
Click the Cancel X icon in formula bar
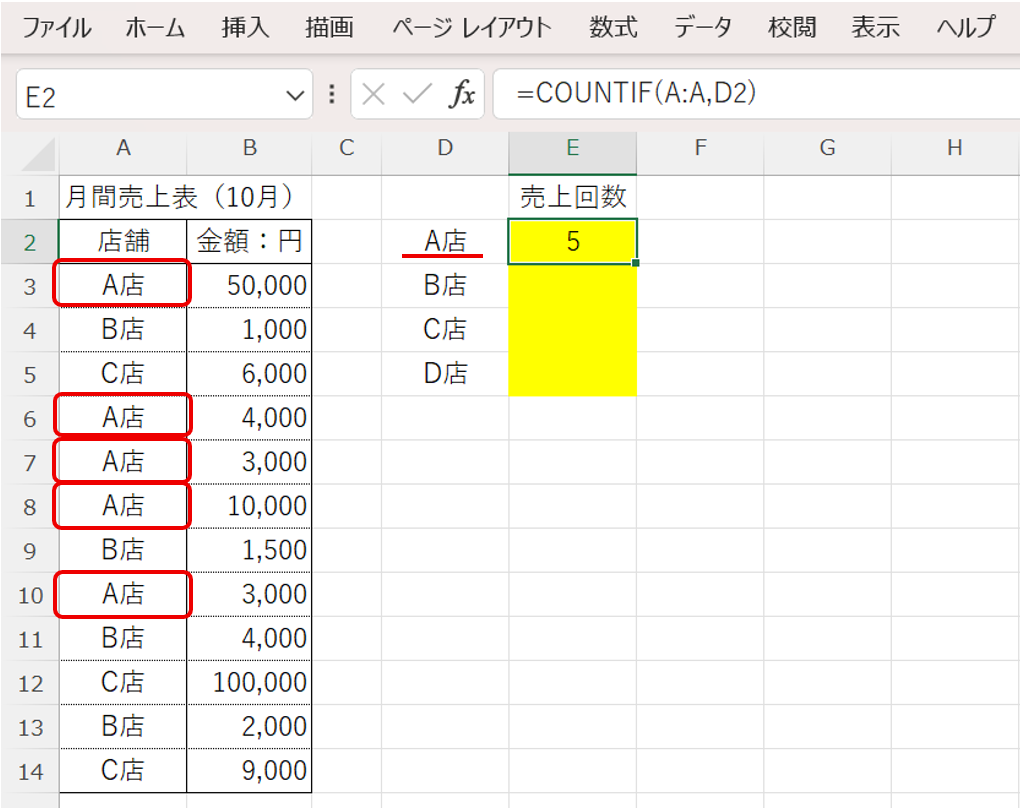click(x=374, y=95)
